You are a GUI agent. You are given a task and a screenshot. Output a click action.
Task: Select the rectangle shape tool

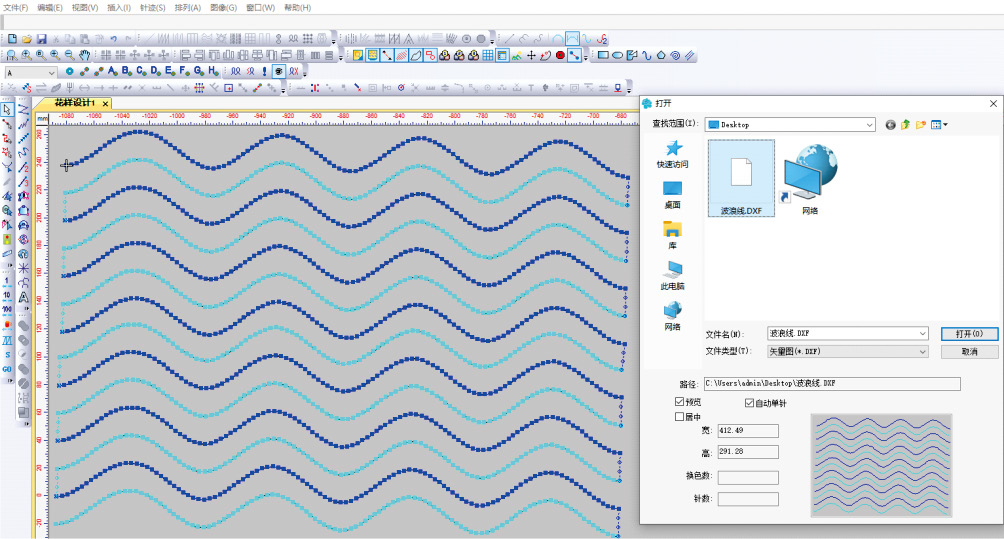(x=603, y=55)
